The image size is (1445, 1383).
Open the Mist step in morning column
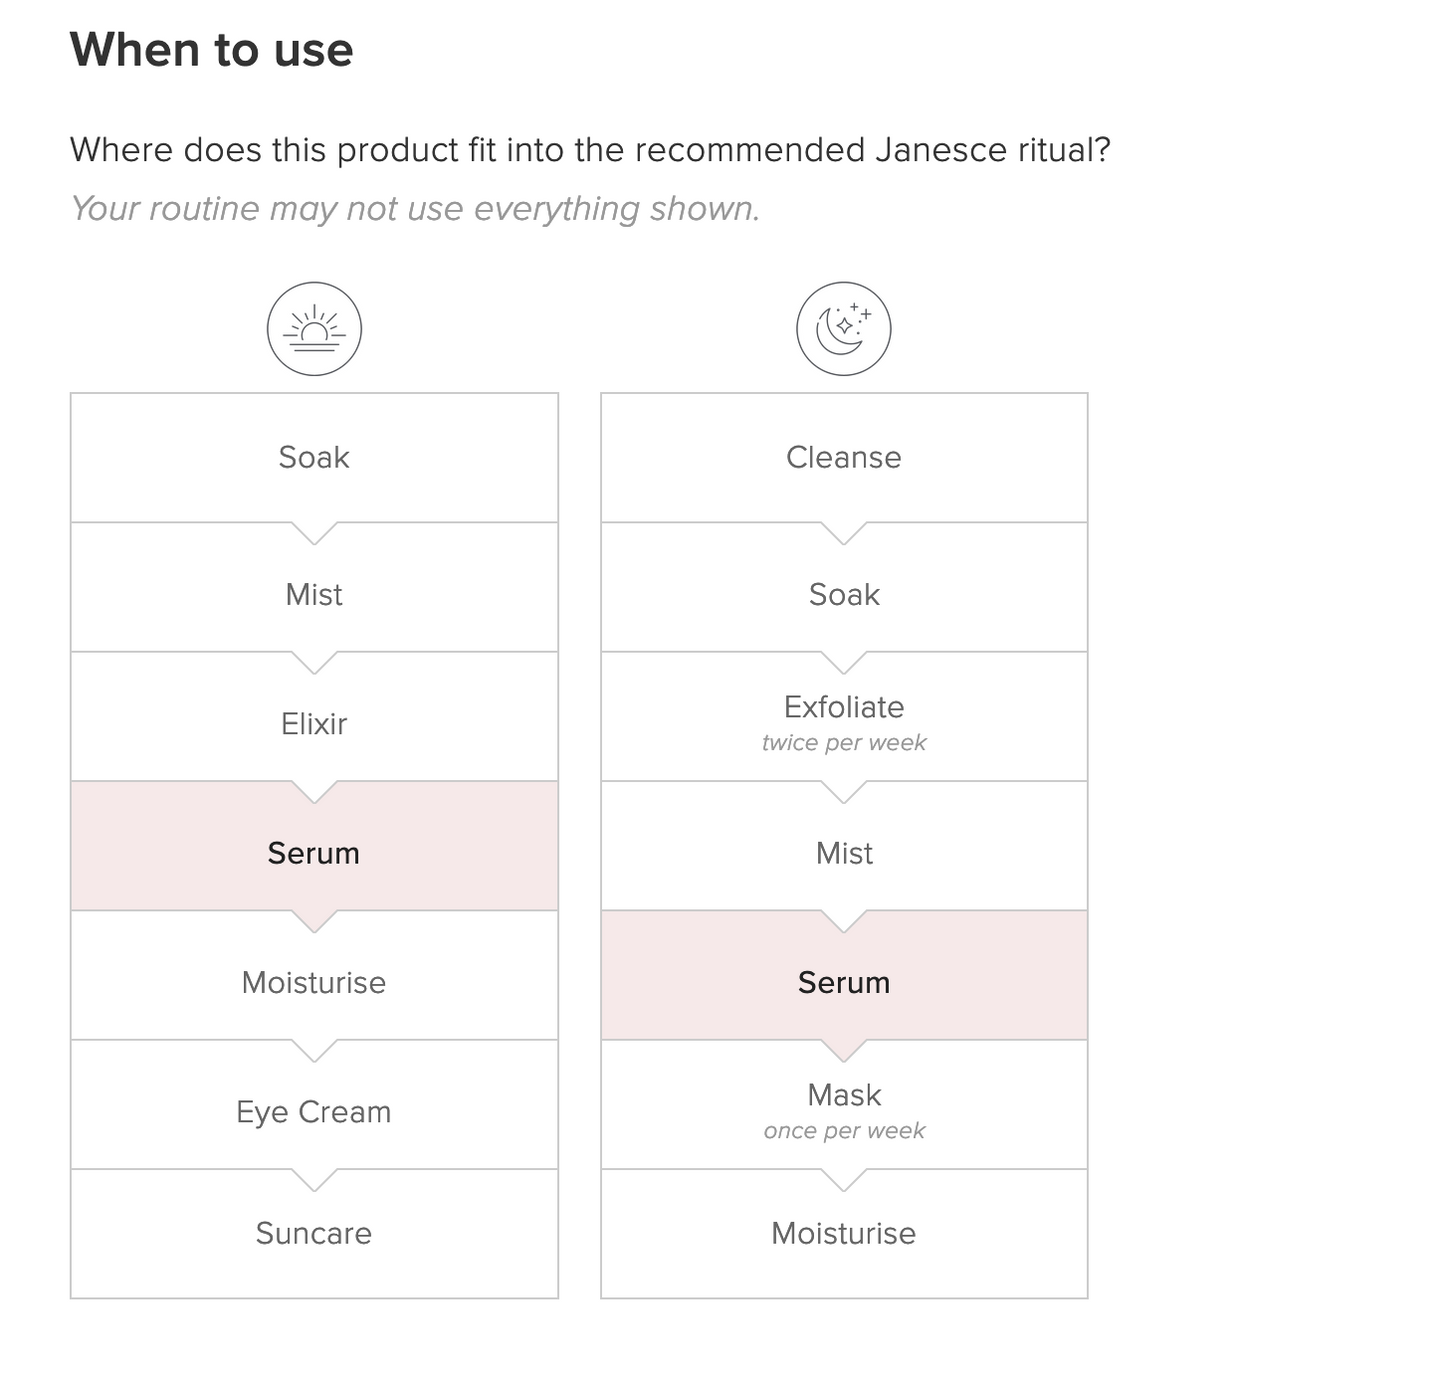314,594
